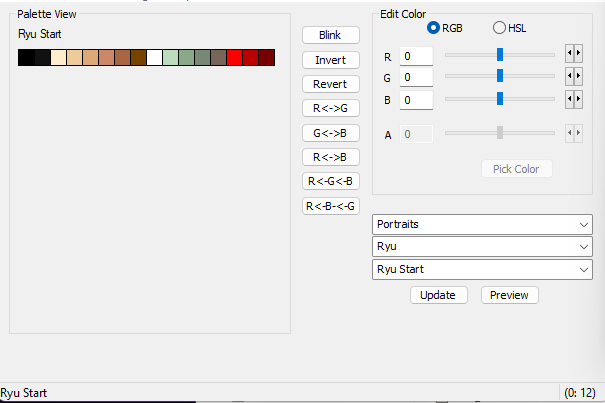
Task: Click the B value right stepper arrow
Action: [578, 99]
